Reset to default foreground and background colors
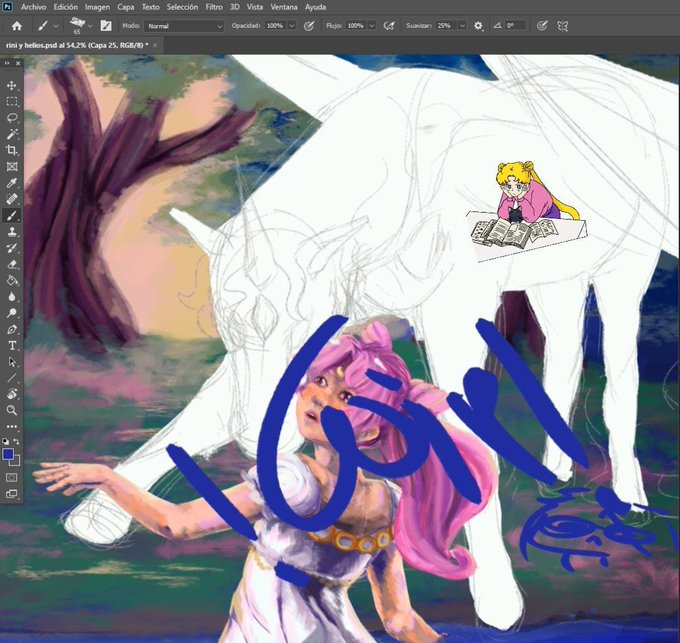Viewport: 680px width, 643px height. click(5, 441)
